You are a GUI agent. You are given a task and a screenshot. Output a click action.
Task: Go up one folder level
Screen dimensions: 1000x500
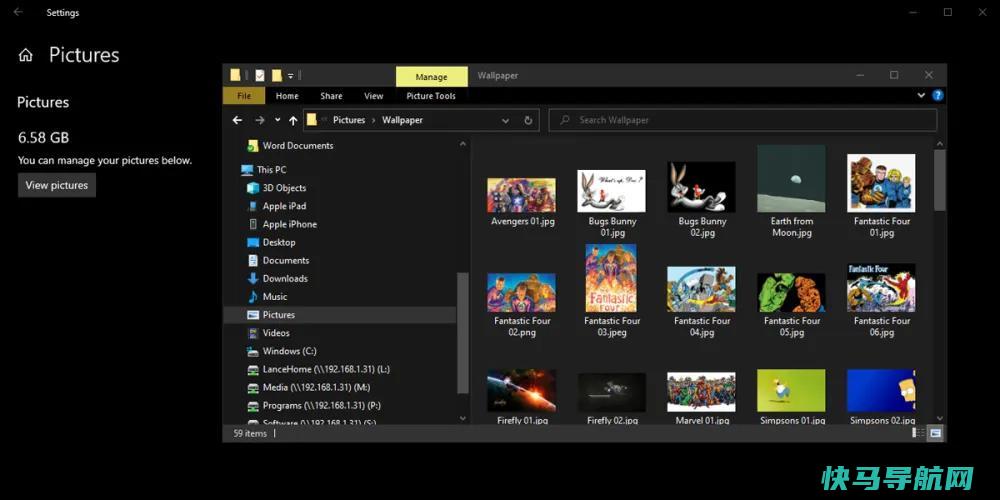pos(293,120)
